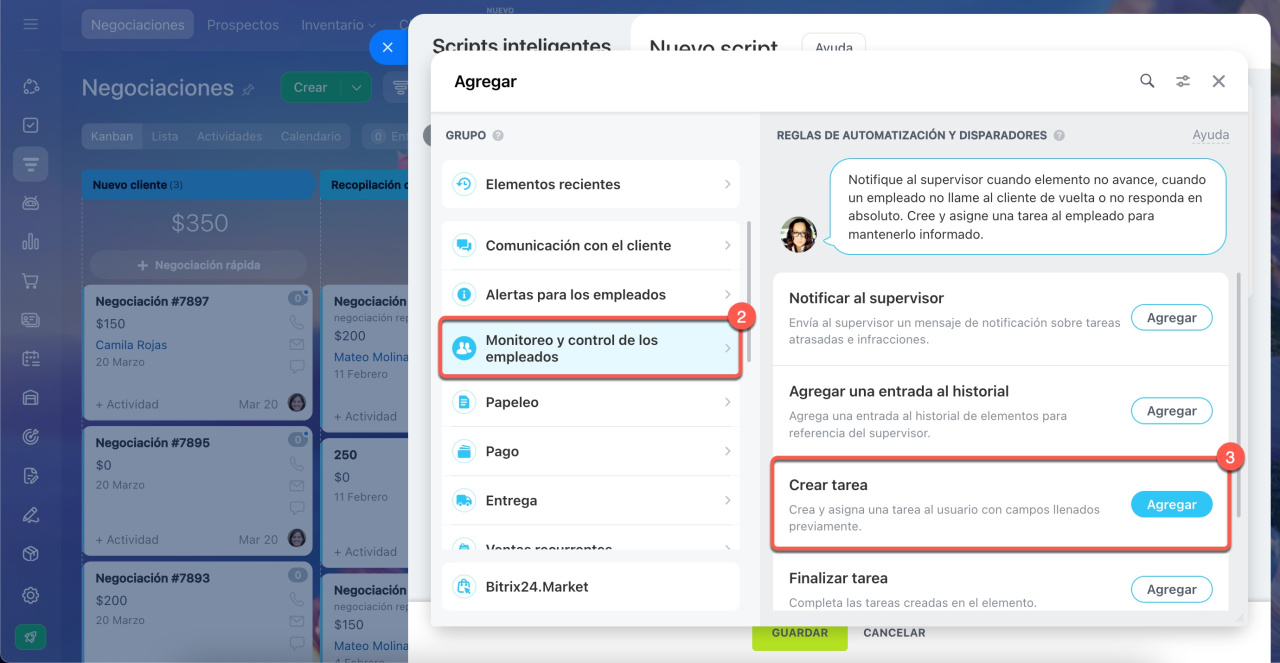Click the Negociación rápida button

198,265
